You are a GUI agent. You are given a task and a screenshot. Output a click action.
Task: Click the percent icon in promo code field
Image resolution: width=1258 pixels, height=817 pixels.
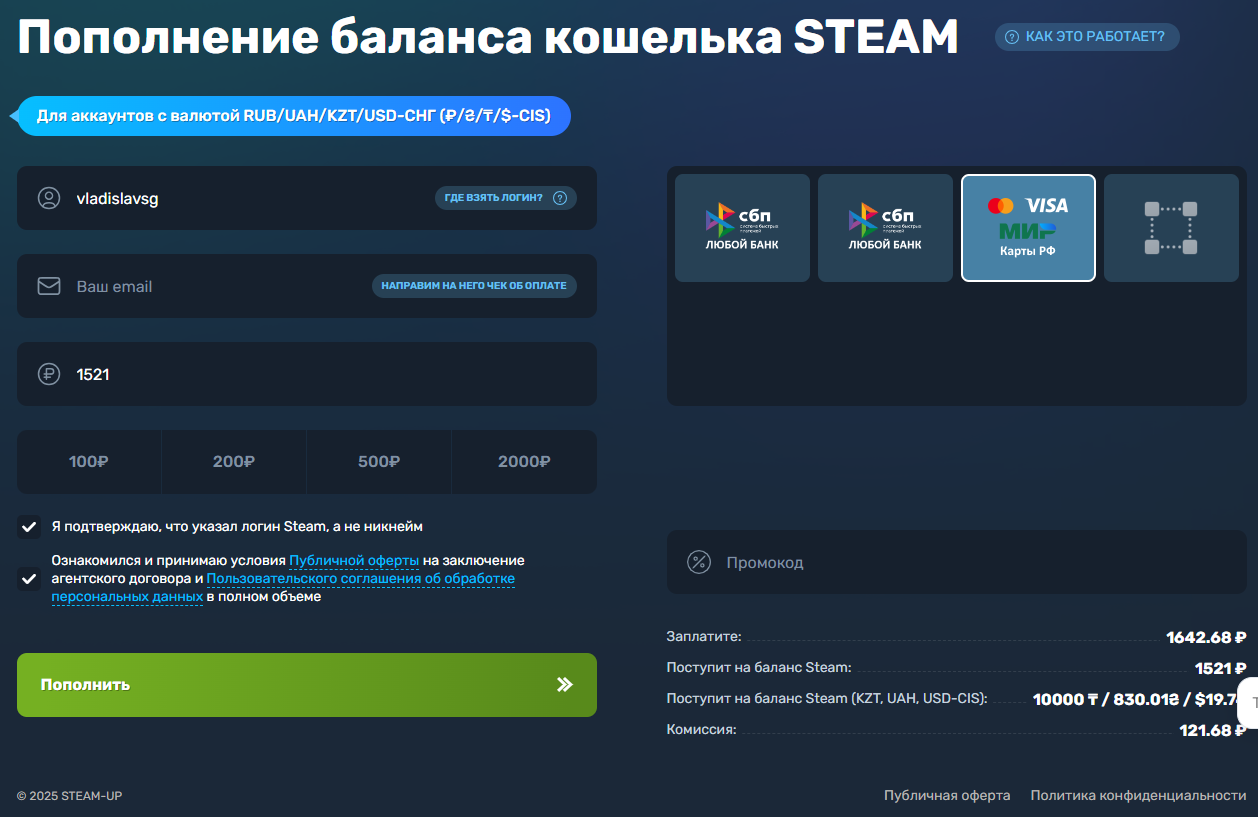699,562
